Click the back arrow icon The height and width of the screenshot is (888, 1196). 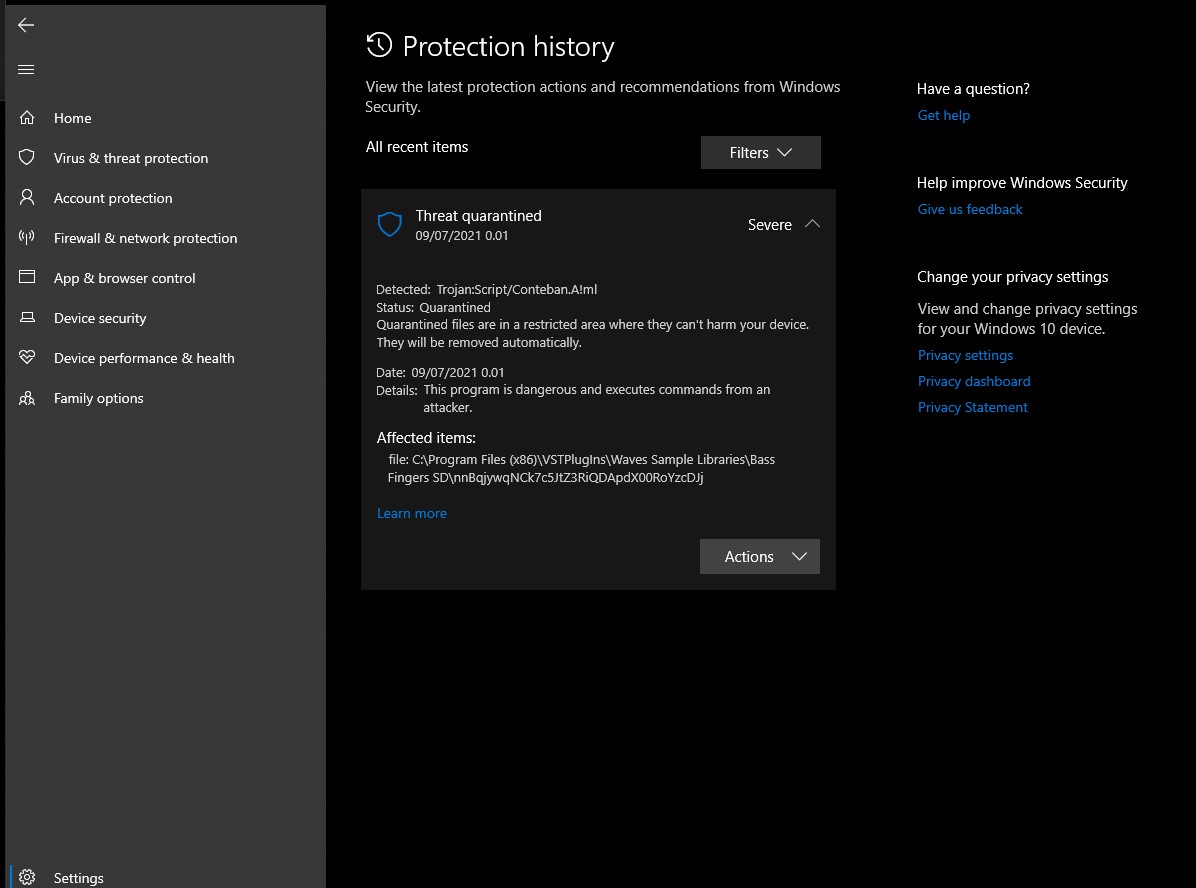point(26,25)
